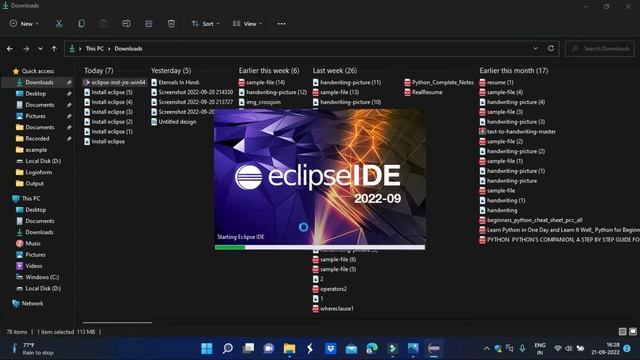Open Music under This PC
The height and width of the screenshot is (360, 640).
(33, 243)
